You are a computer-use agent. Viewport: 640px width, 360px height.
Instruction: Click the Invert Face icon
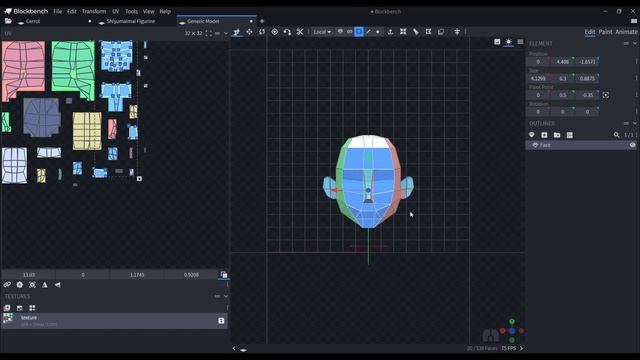pyautogui.click(x=441, y=32)
